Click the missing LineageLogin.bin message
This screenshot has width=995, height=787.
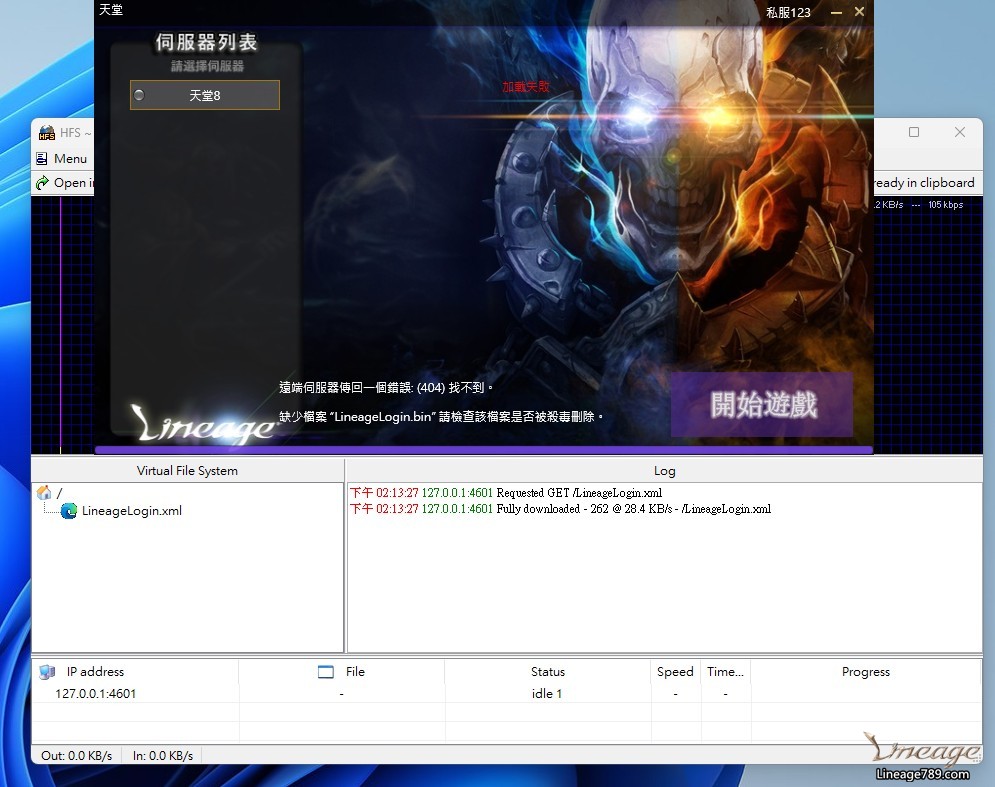pos(441,417)
